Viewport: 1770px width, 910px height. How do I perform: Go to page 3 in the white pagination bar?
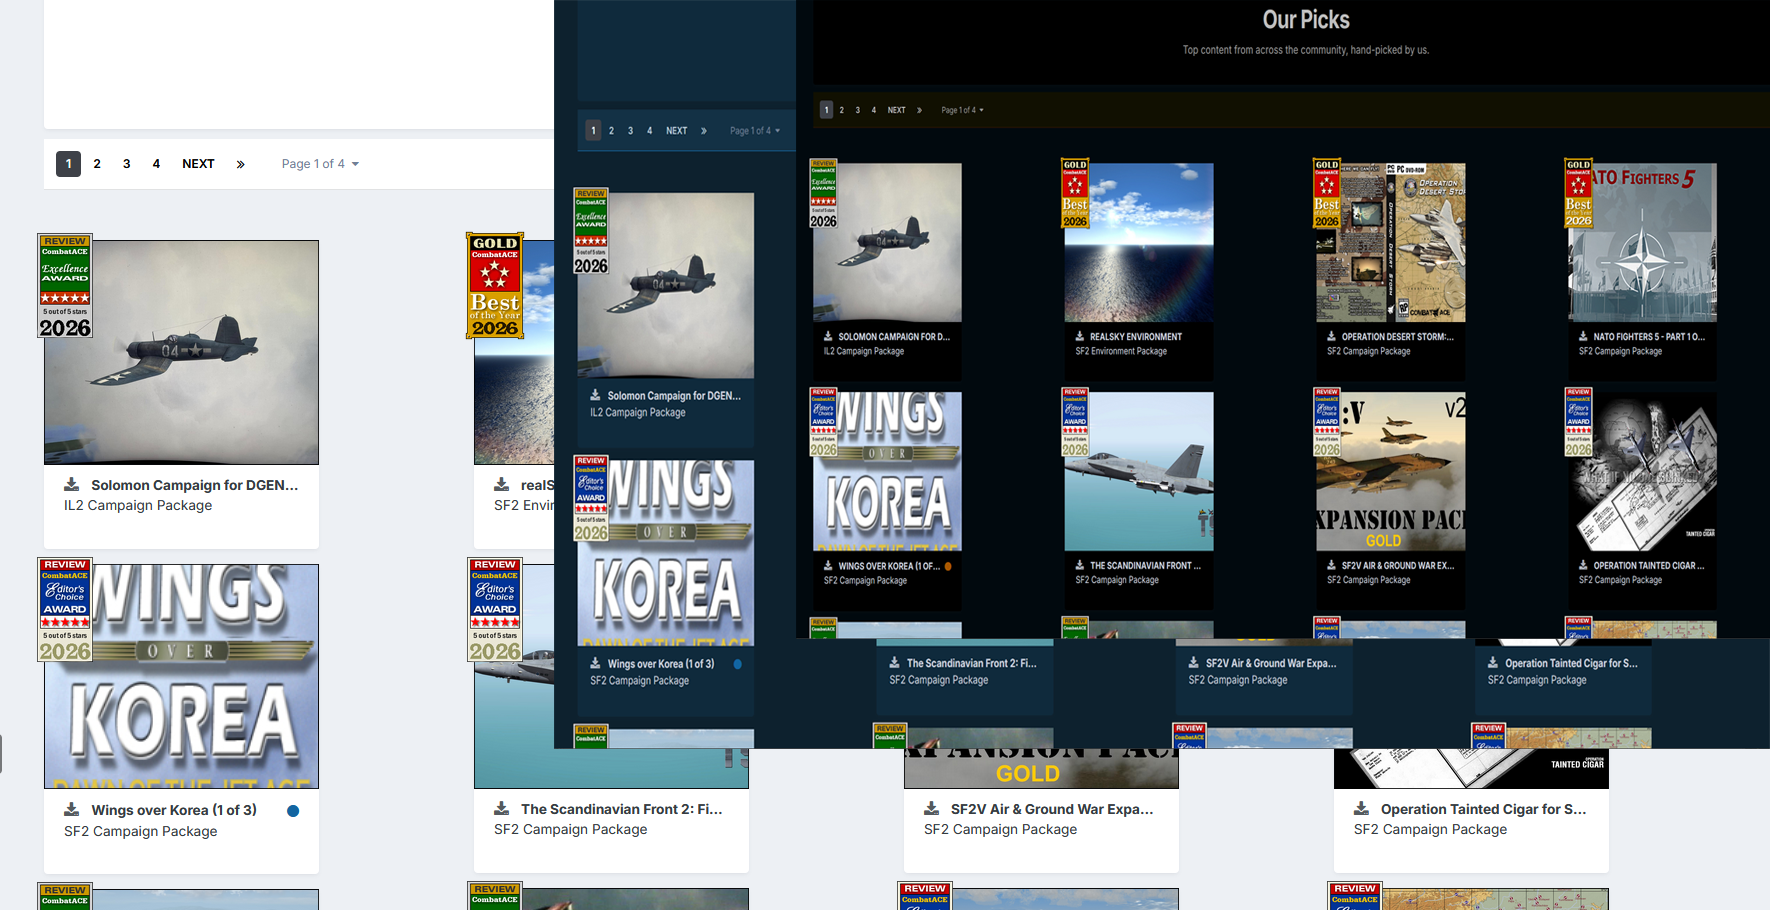point(126,164)
